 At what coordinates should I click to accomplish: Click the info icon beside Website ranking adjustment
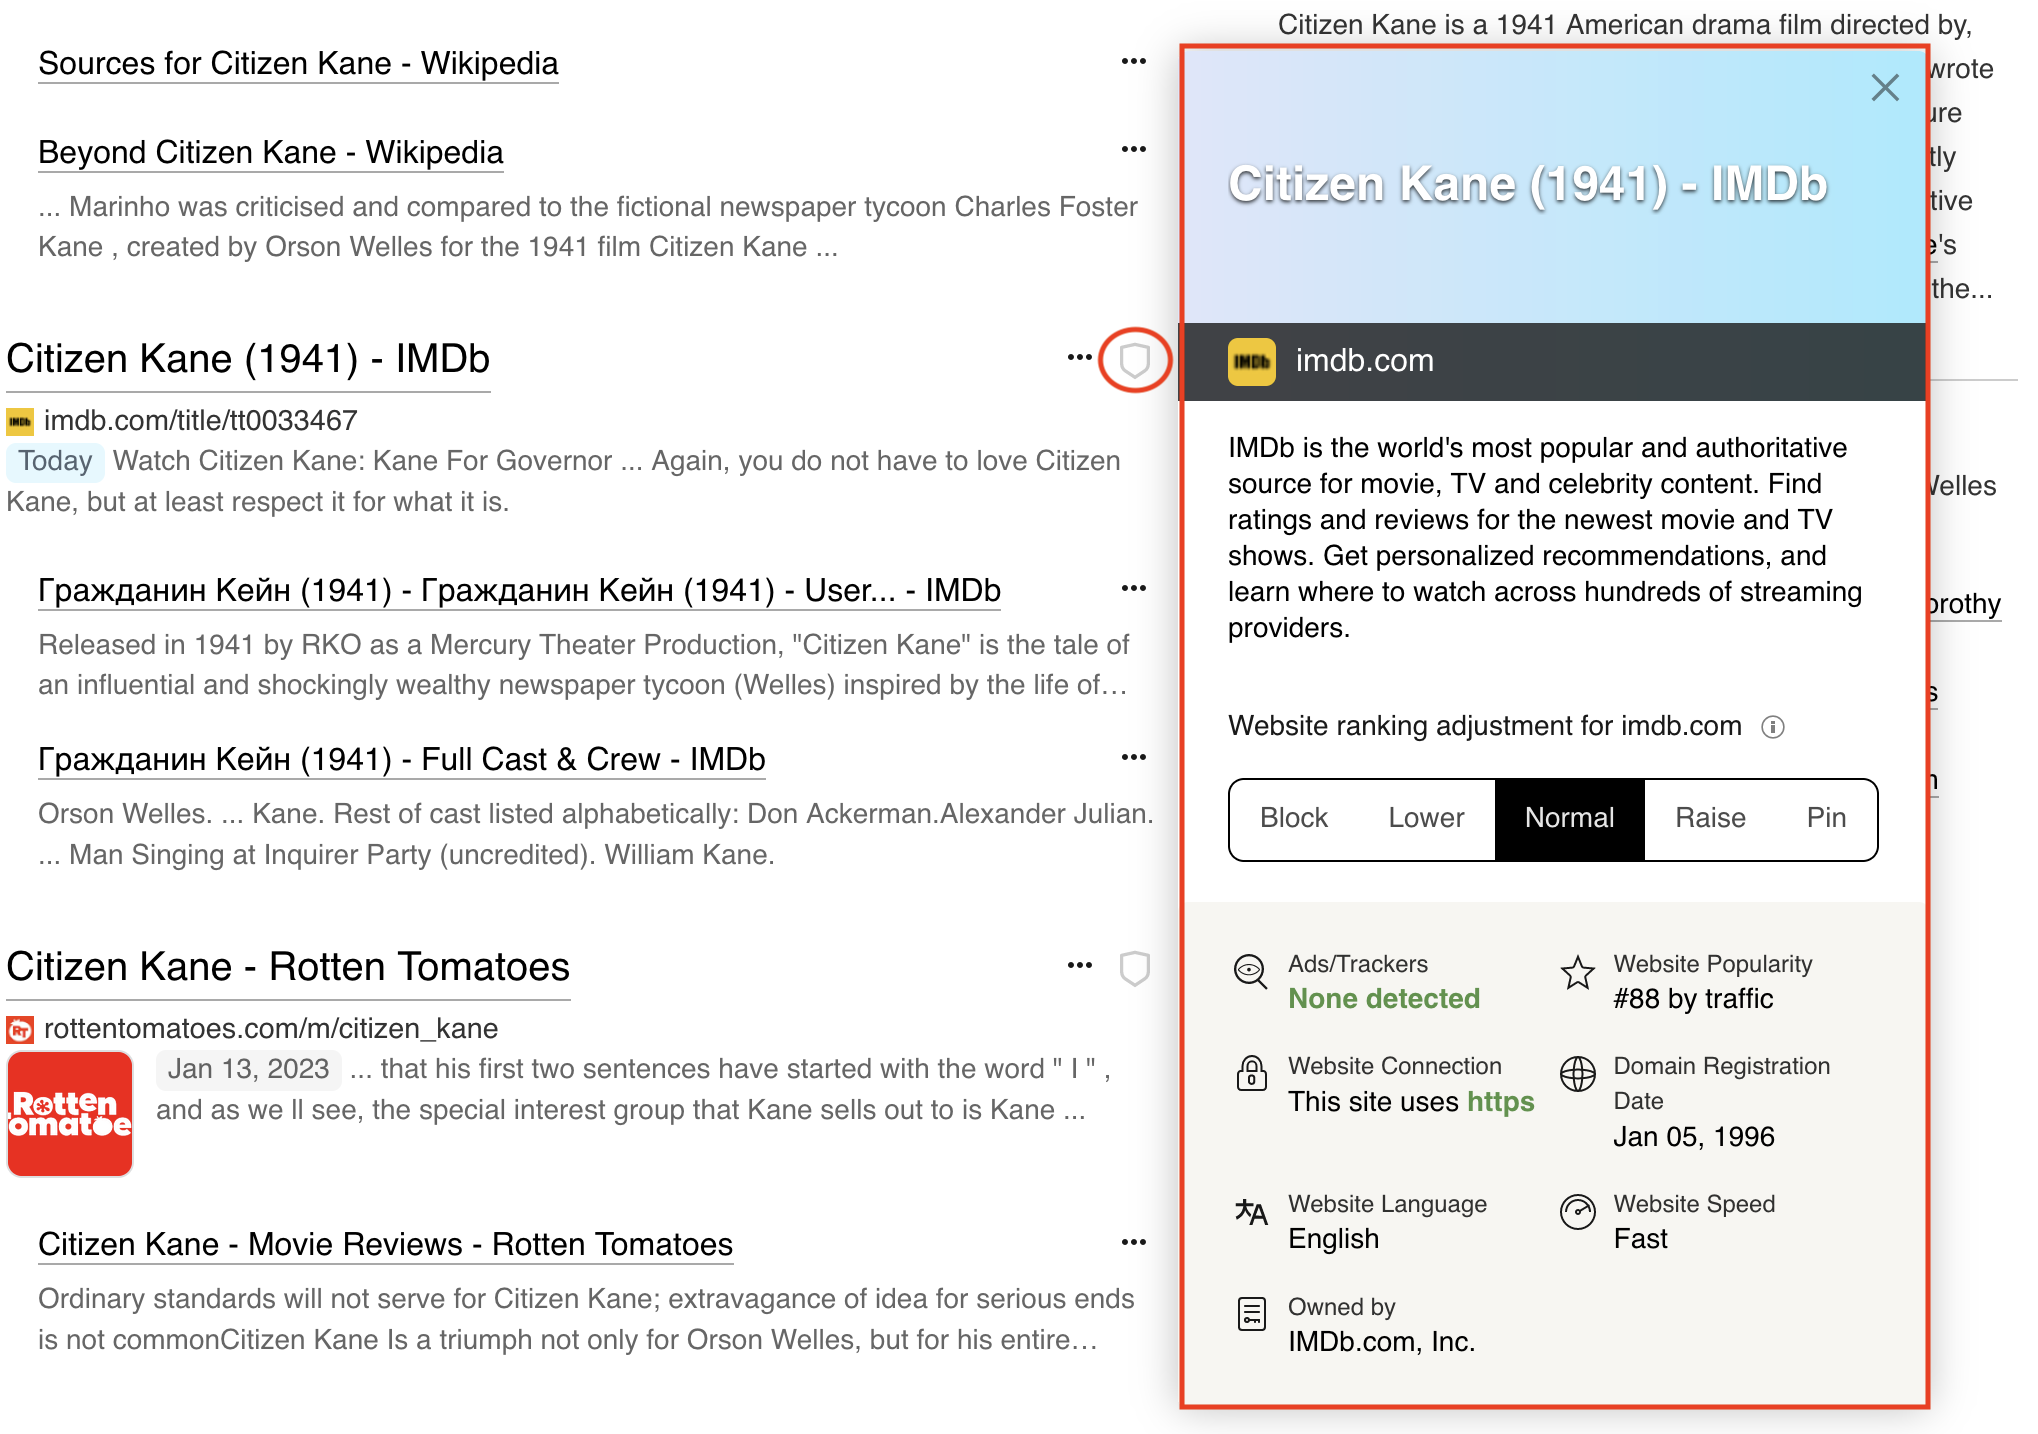tap(1775, 727)
